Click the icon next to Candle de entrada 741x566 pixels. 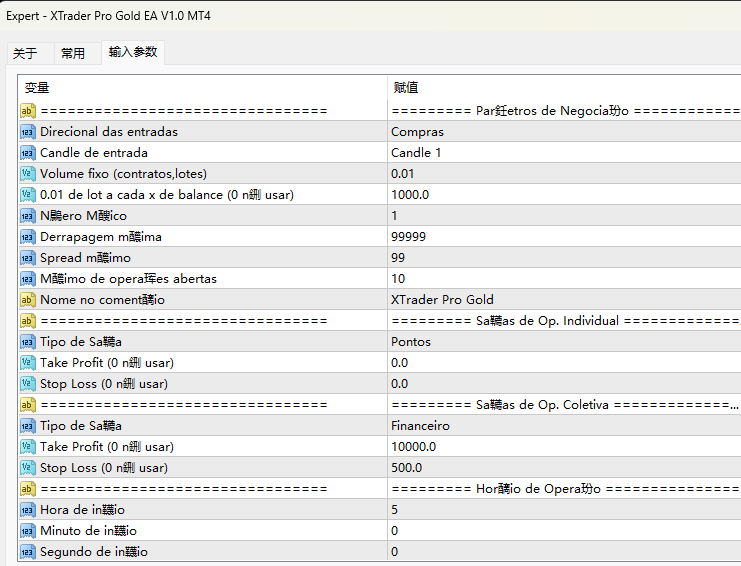(x=28, y=153)
